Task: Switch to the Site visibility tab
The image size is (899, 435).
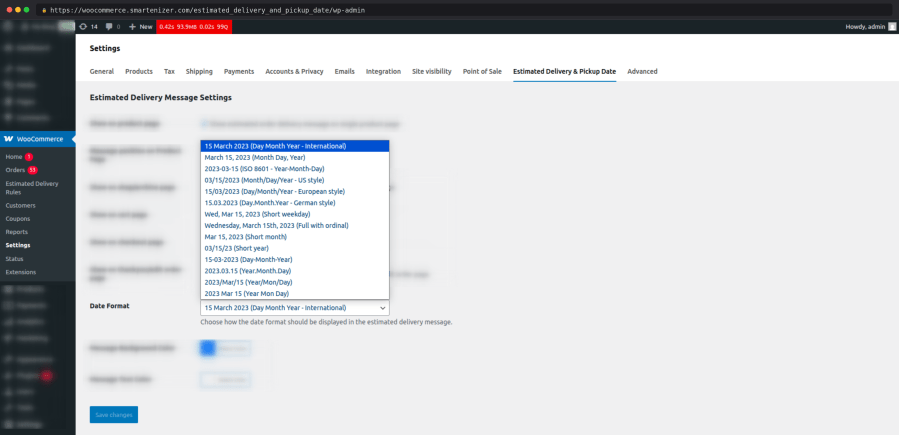Action: 432,72
